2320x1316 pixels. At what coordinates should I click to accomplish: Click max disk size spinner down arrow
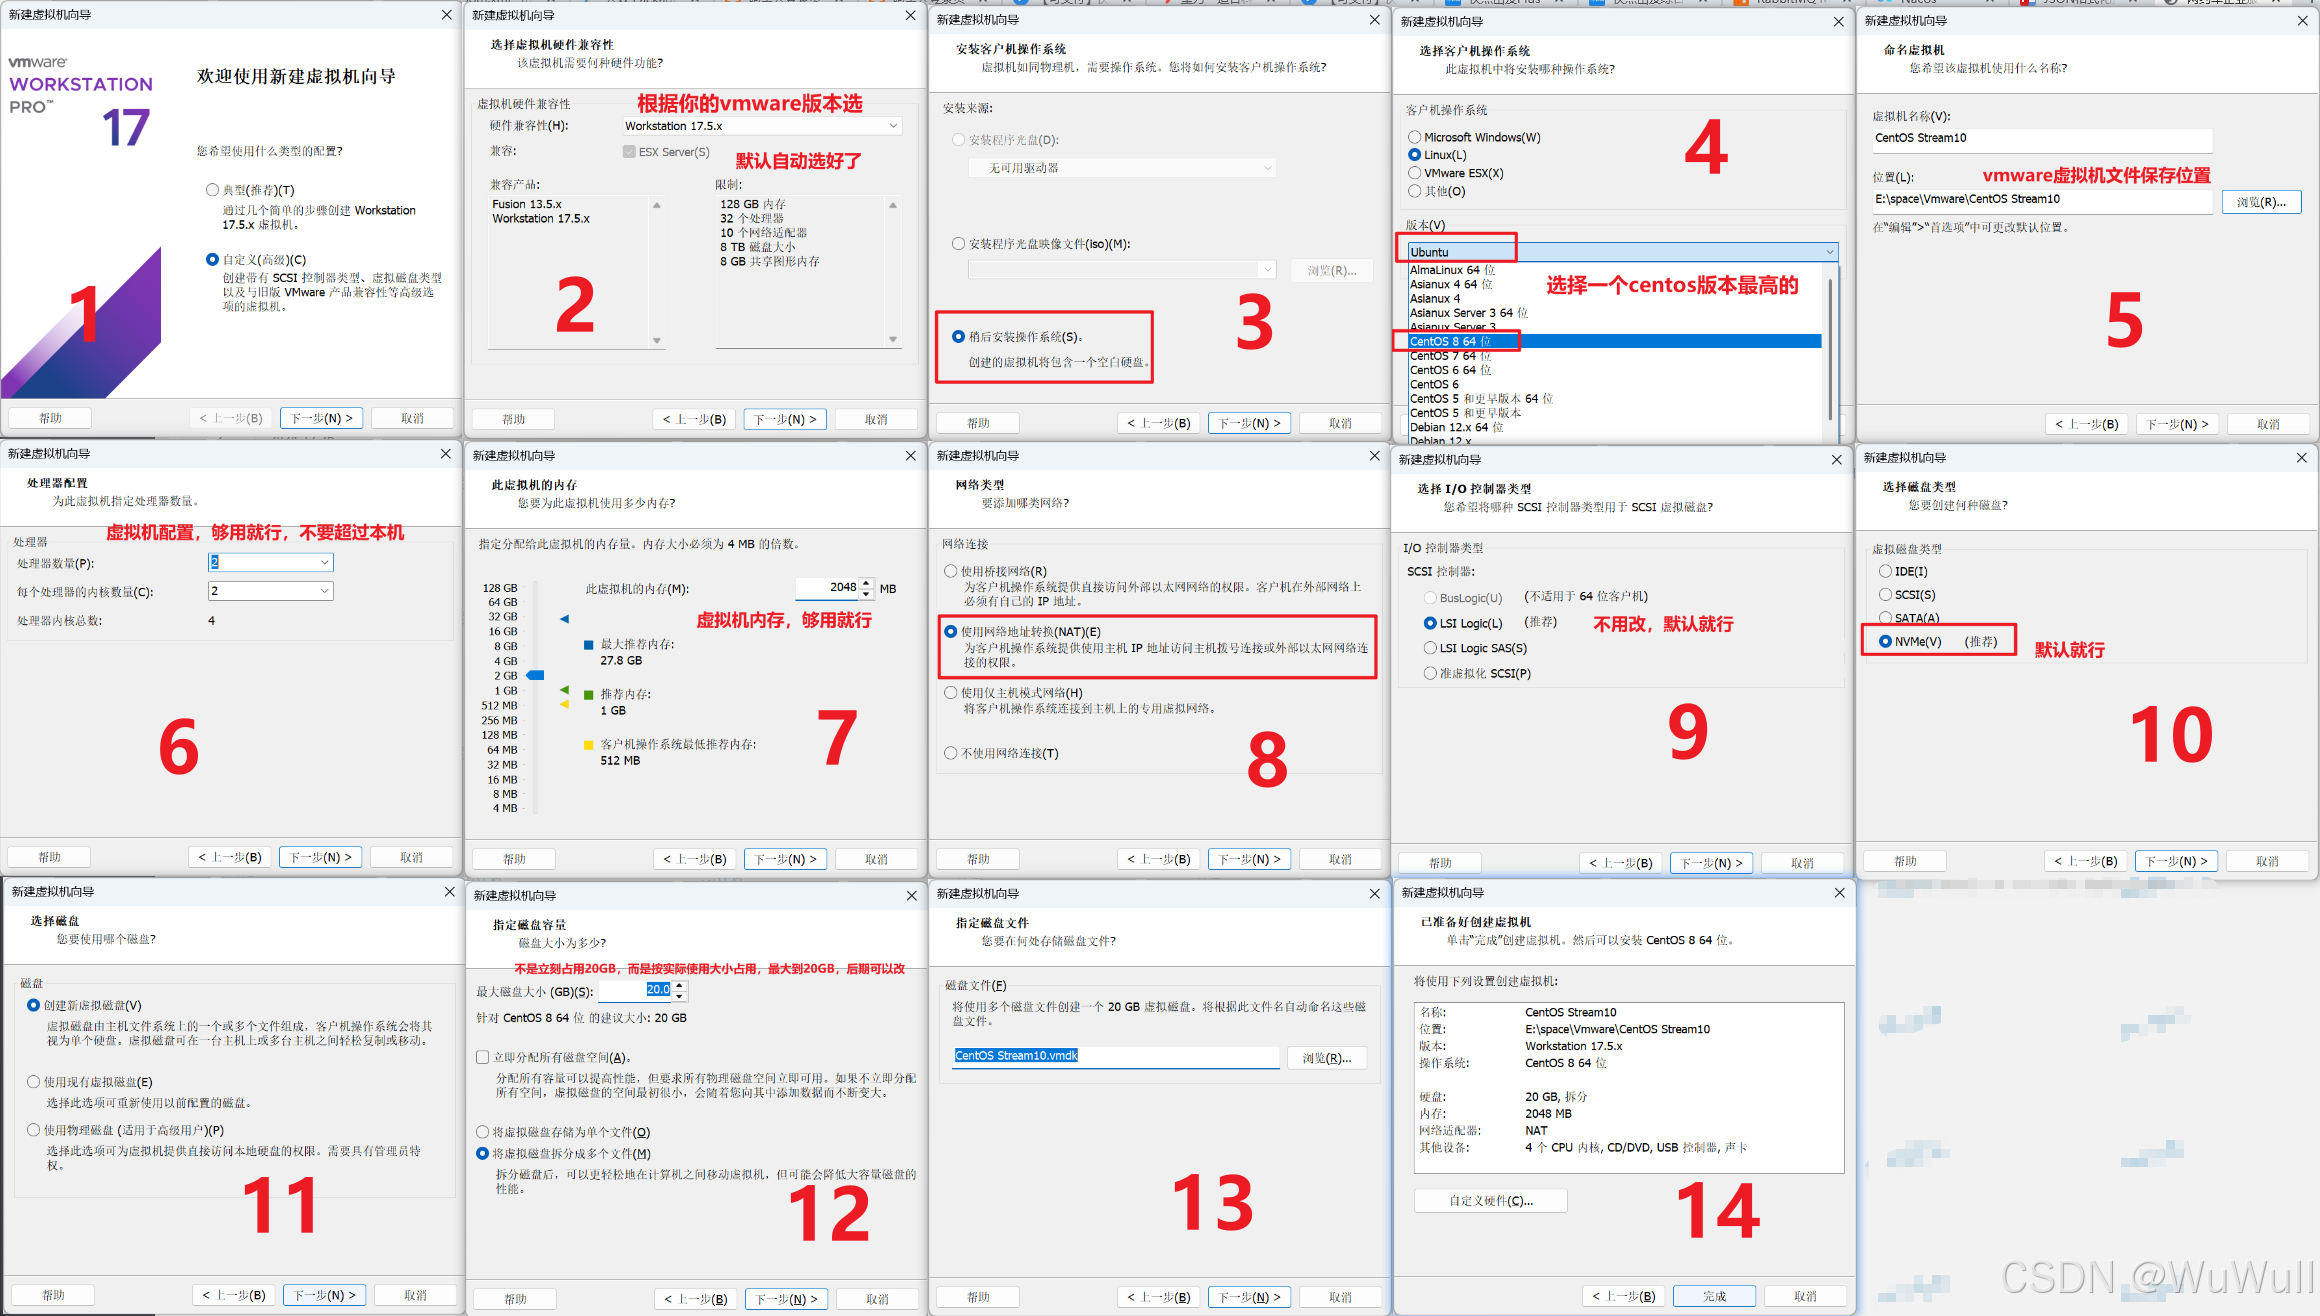(680, 996)
